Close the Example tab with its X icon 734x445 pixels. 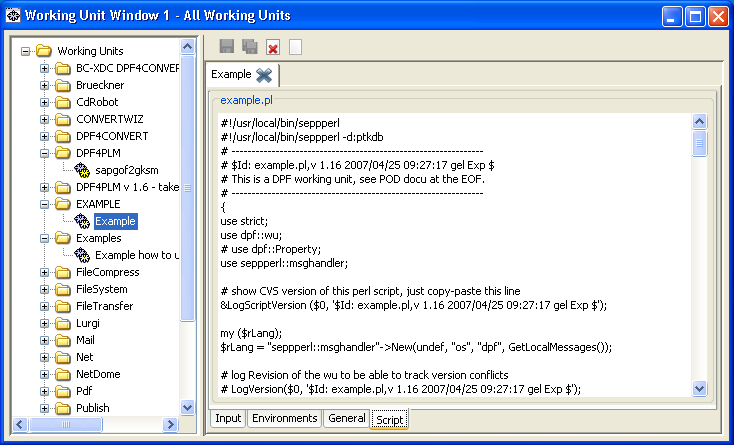(x=264, y=75)
